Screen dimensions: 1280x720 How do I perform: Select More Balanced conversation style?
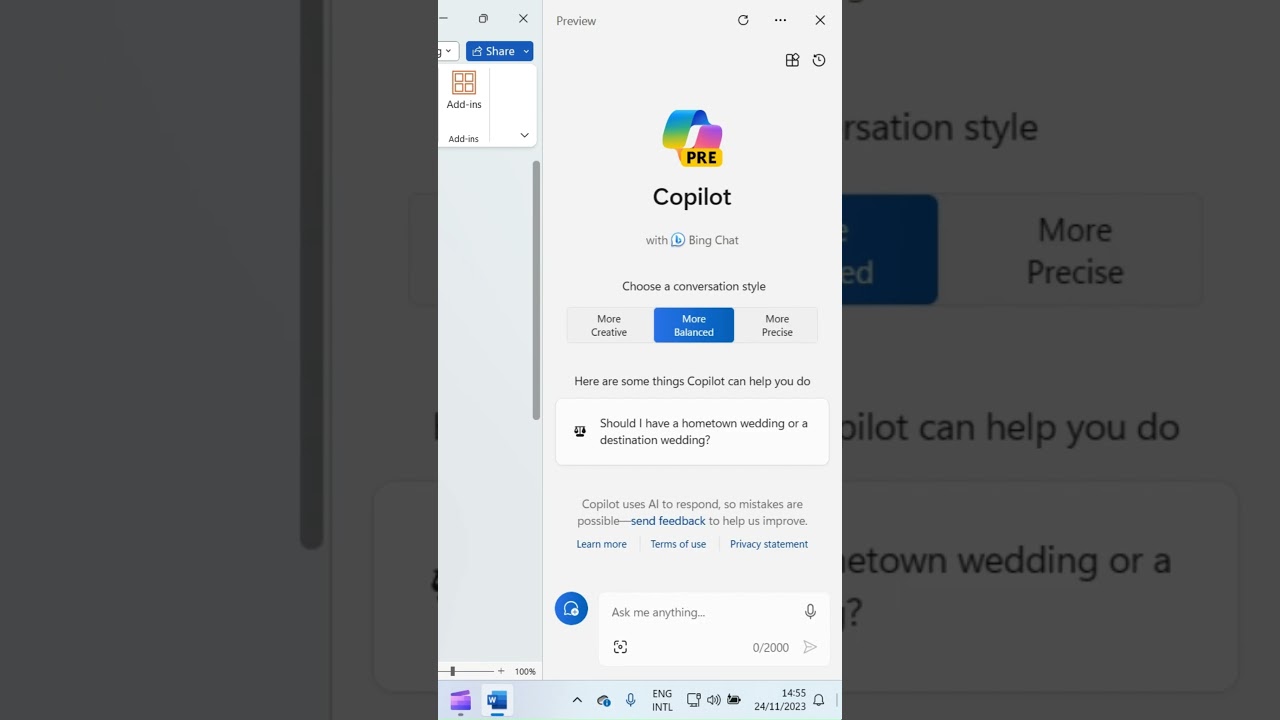(694, 325)
